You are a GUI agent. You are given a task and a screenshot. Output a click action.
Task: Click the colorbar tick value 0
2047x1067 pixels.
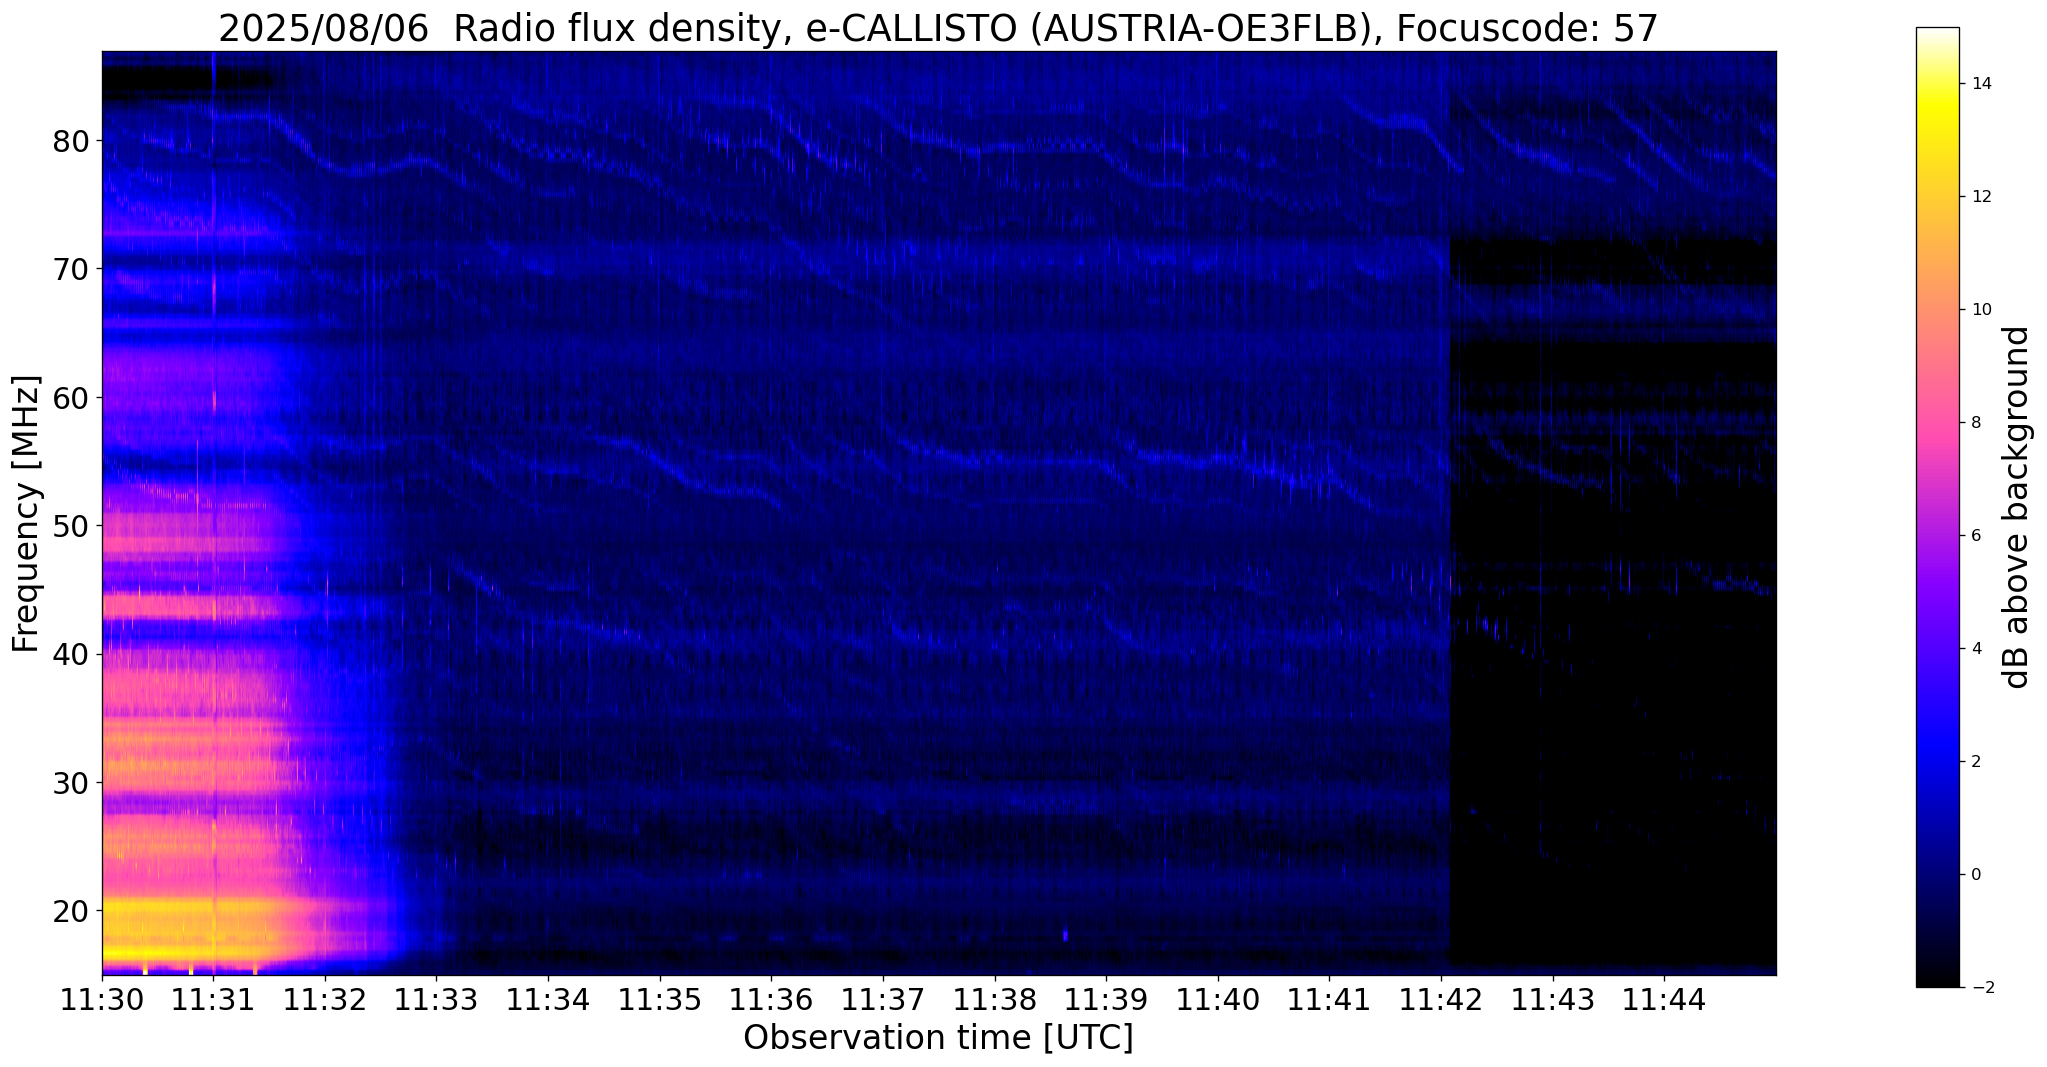click(x=1975, y=875)
